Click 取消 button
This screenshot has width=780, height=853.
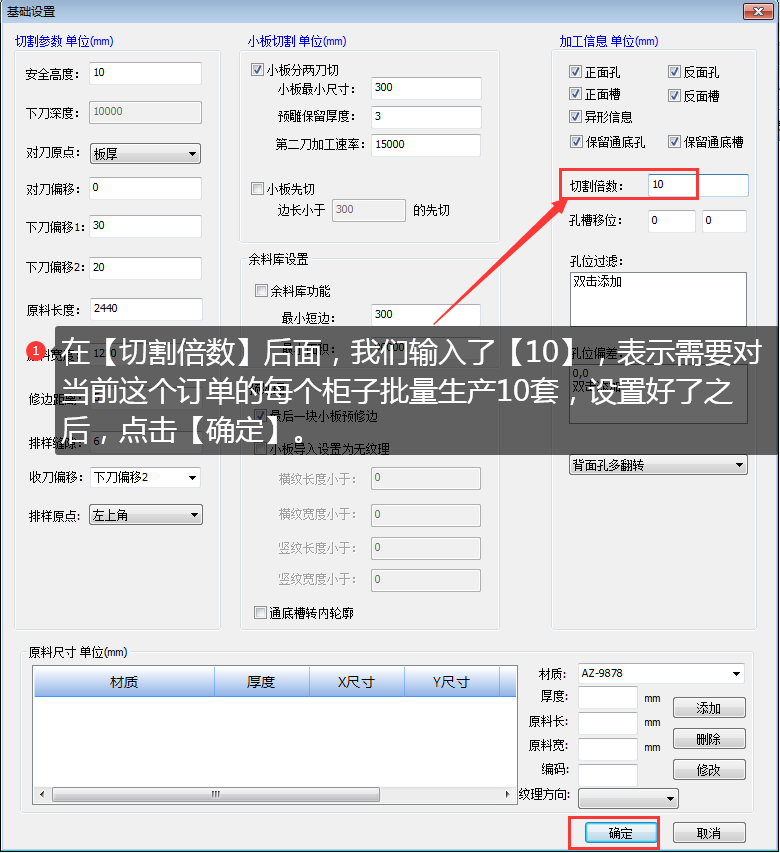pos(709,833)
